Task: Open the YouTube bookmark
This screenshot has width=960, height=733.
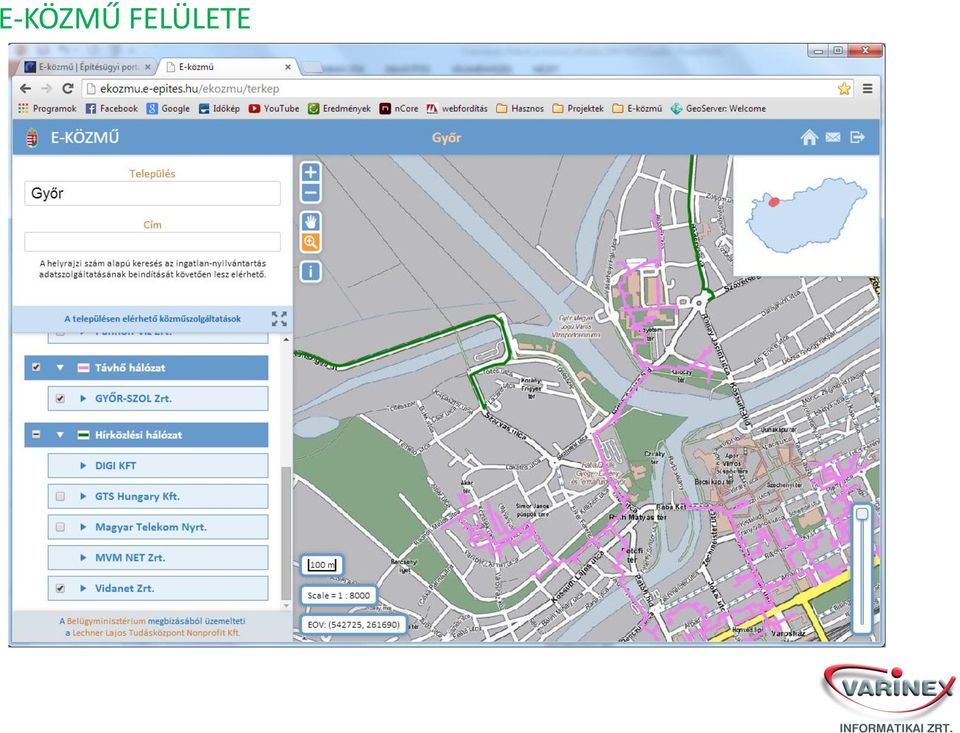Action: (x=274, y=108)
